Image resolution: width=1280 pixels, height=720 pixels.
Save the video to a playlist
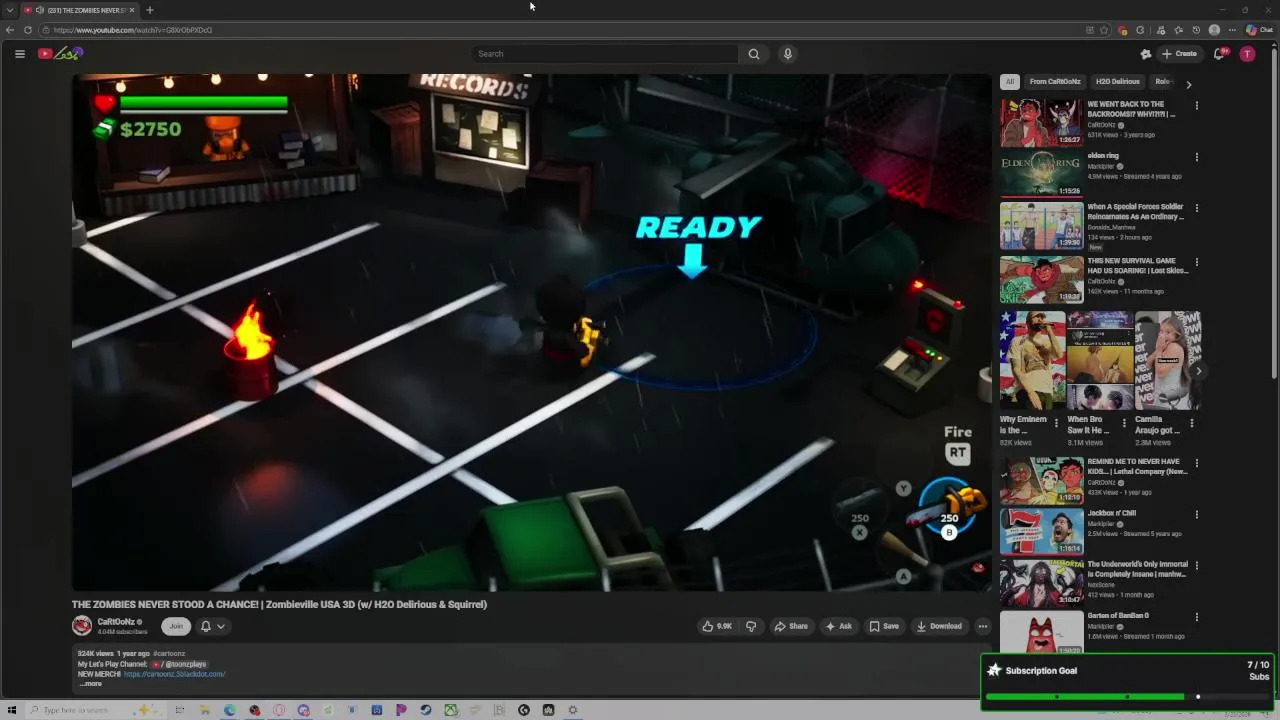883,626
